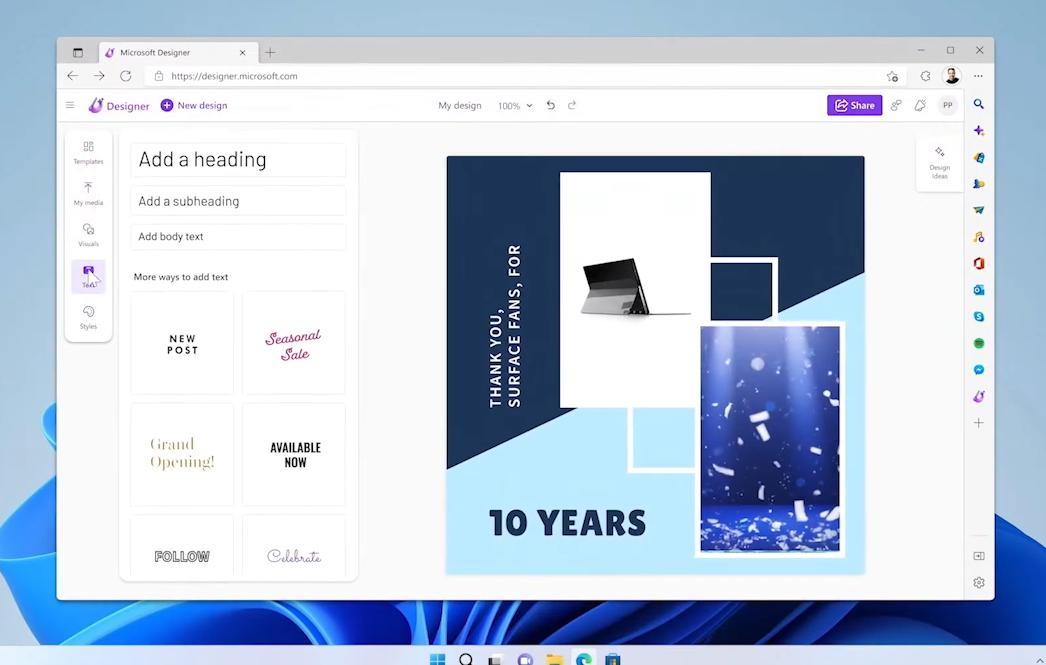Image resolution: width=1046 pixels, height=665 pixels.
Task: Select the 10 YEARS text on canvas
Action: 567,522
